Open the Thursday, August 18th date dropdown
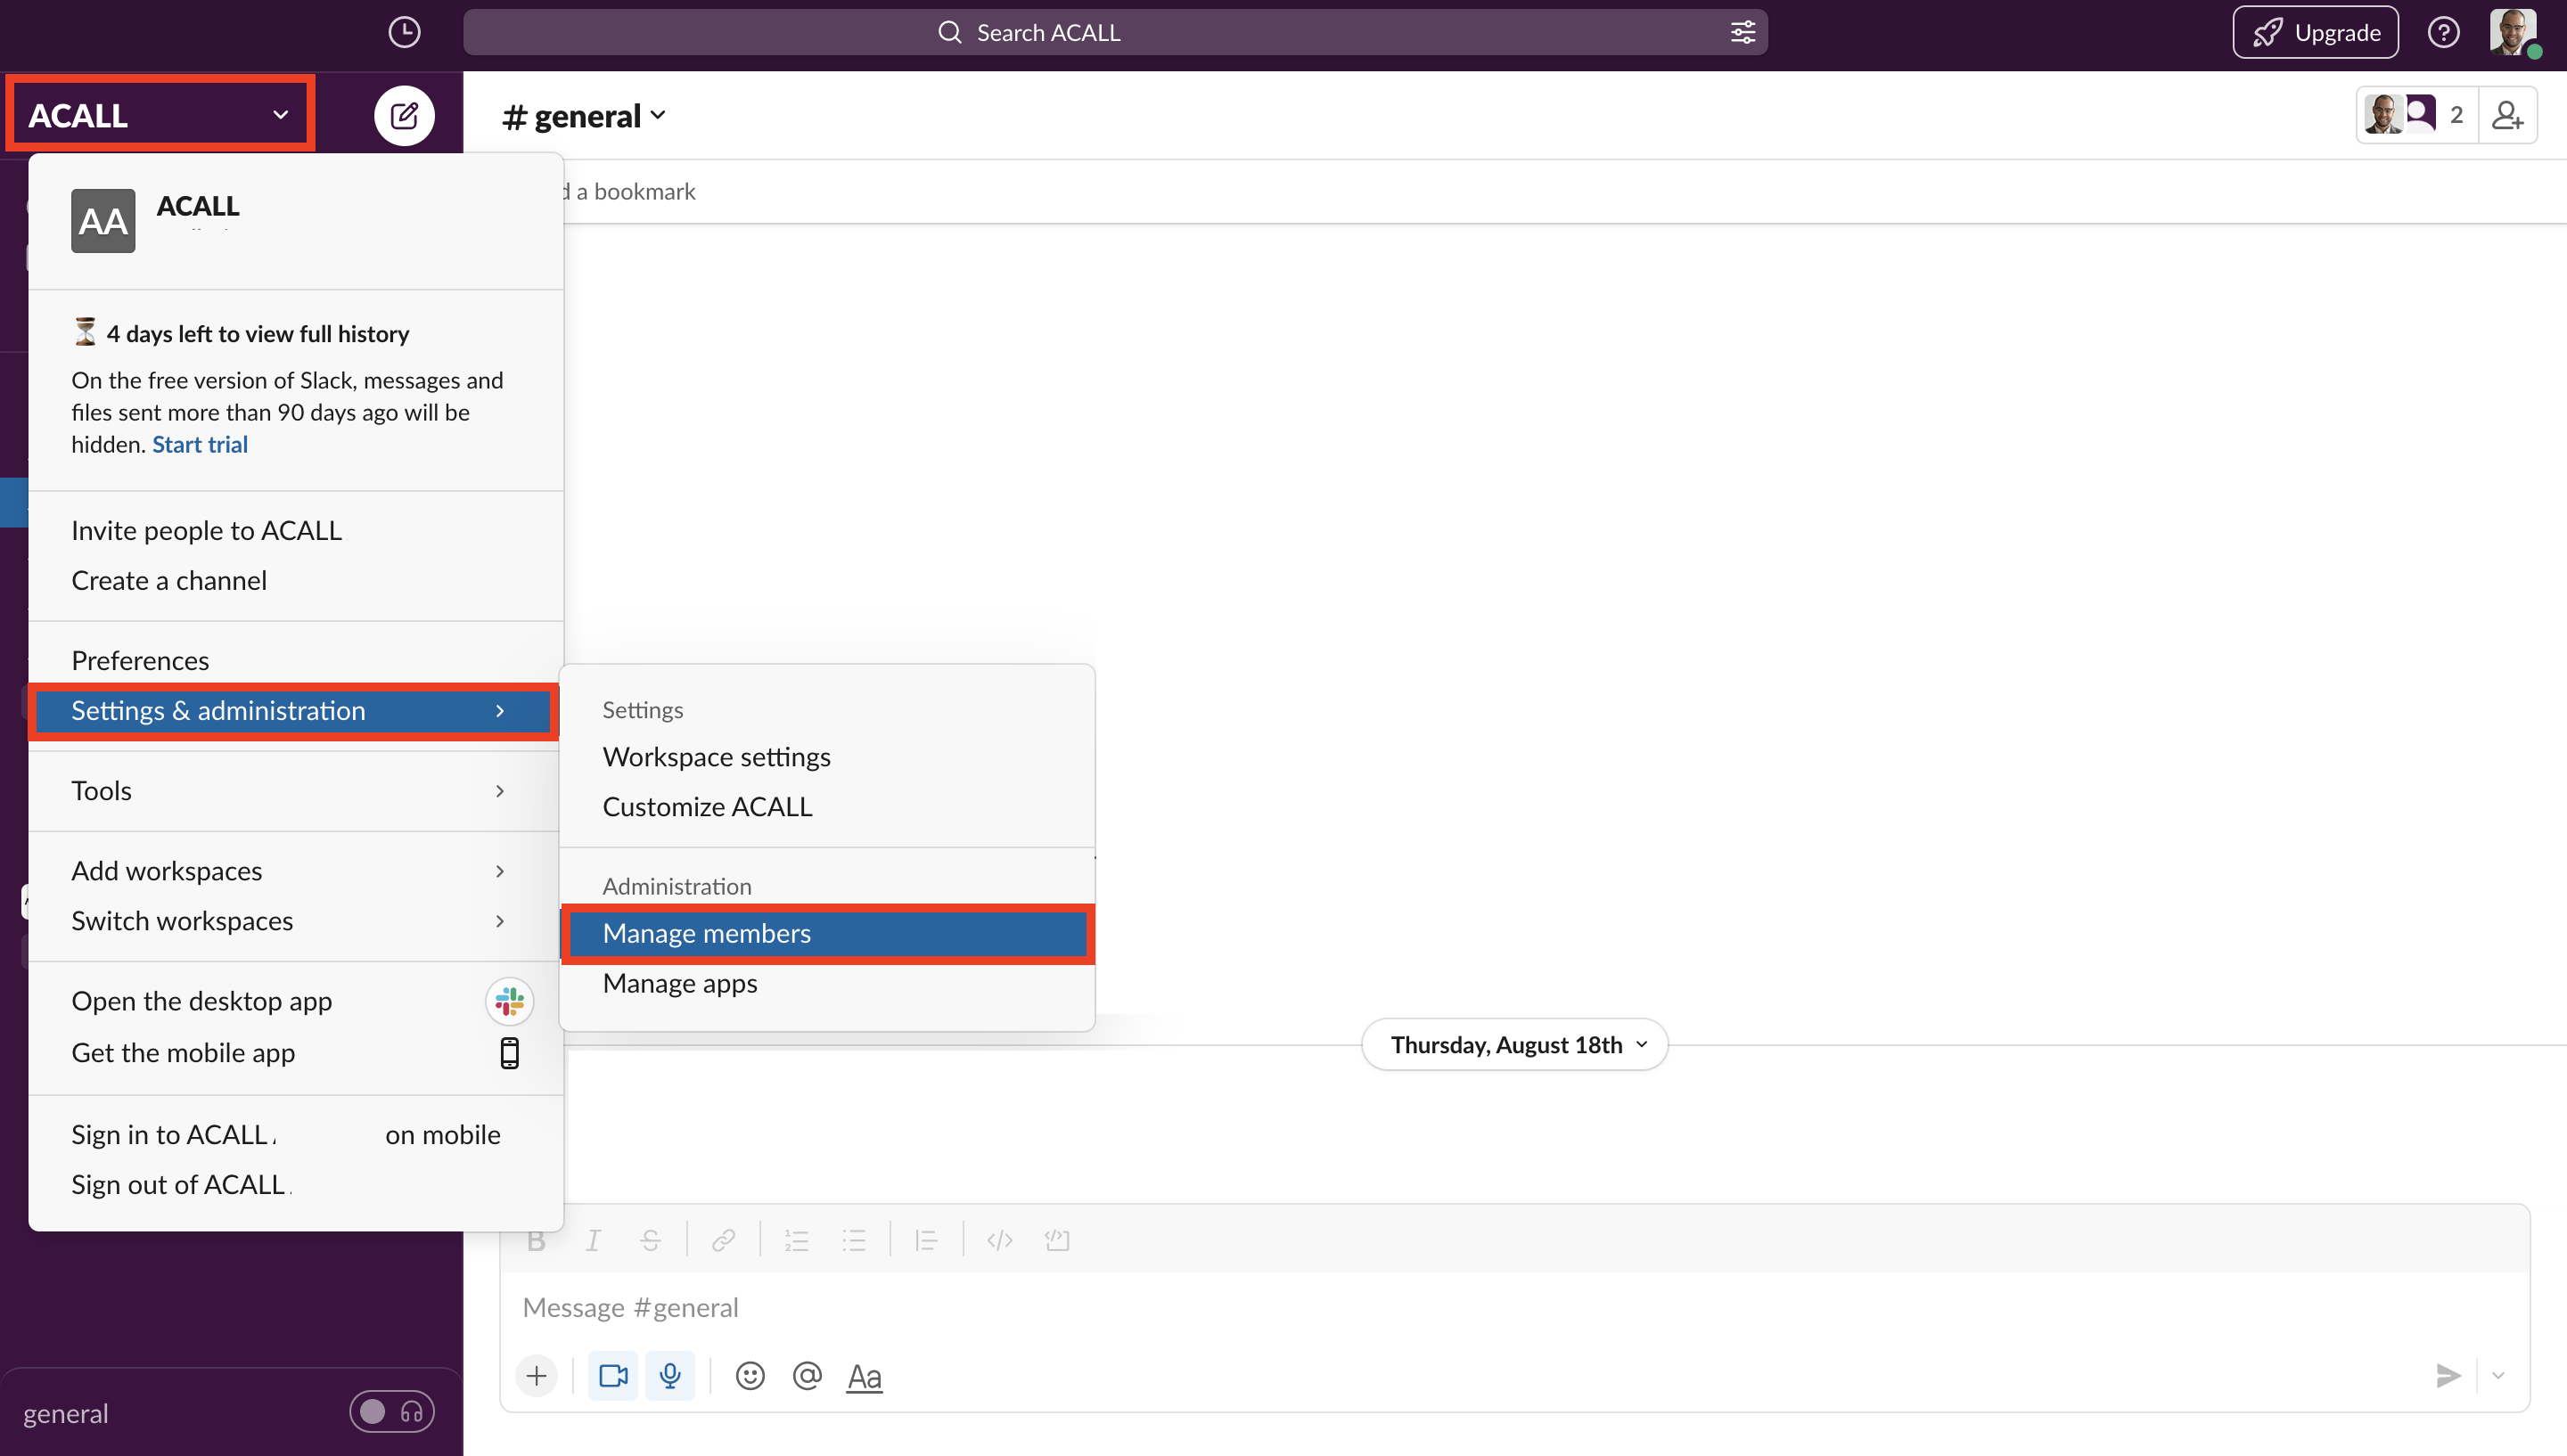The height and width of the screenshot is (1456, 2567). click(x=1515, y=1044)
